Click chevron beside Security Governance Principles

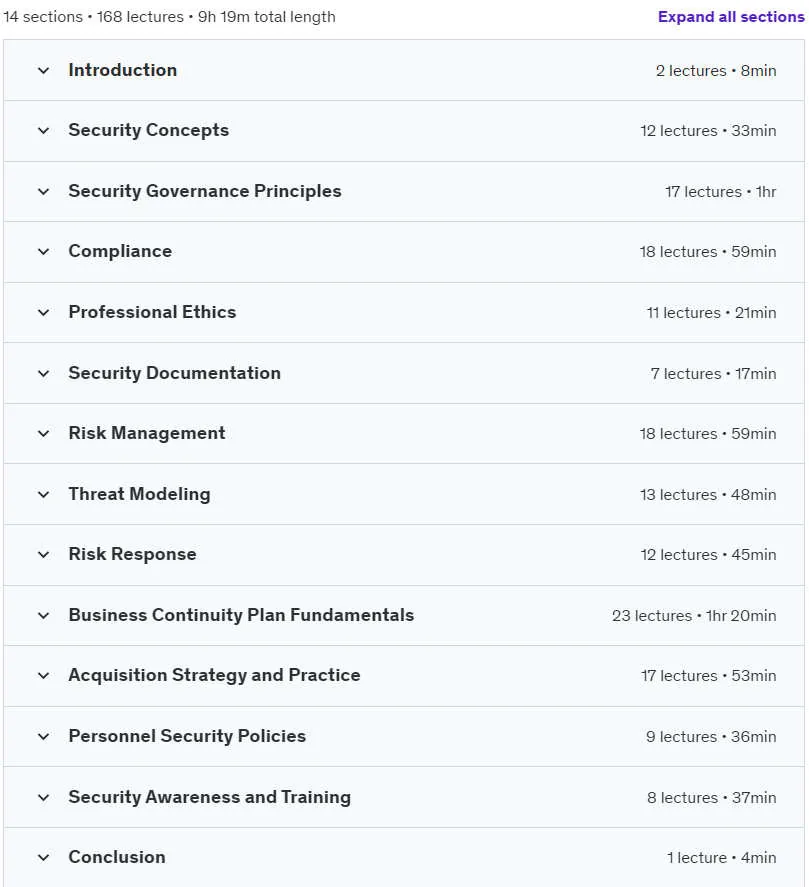click(44, 192)
